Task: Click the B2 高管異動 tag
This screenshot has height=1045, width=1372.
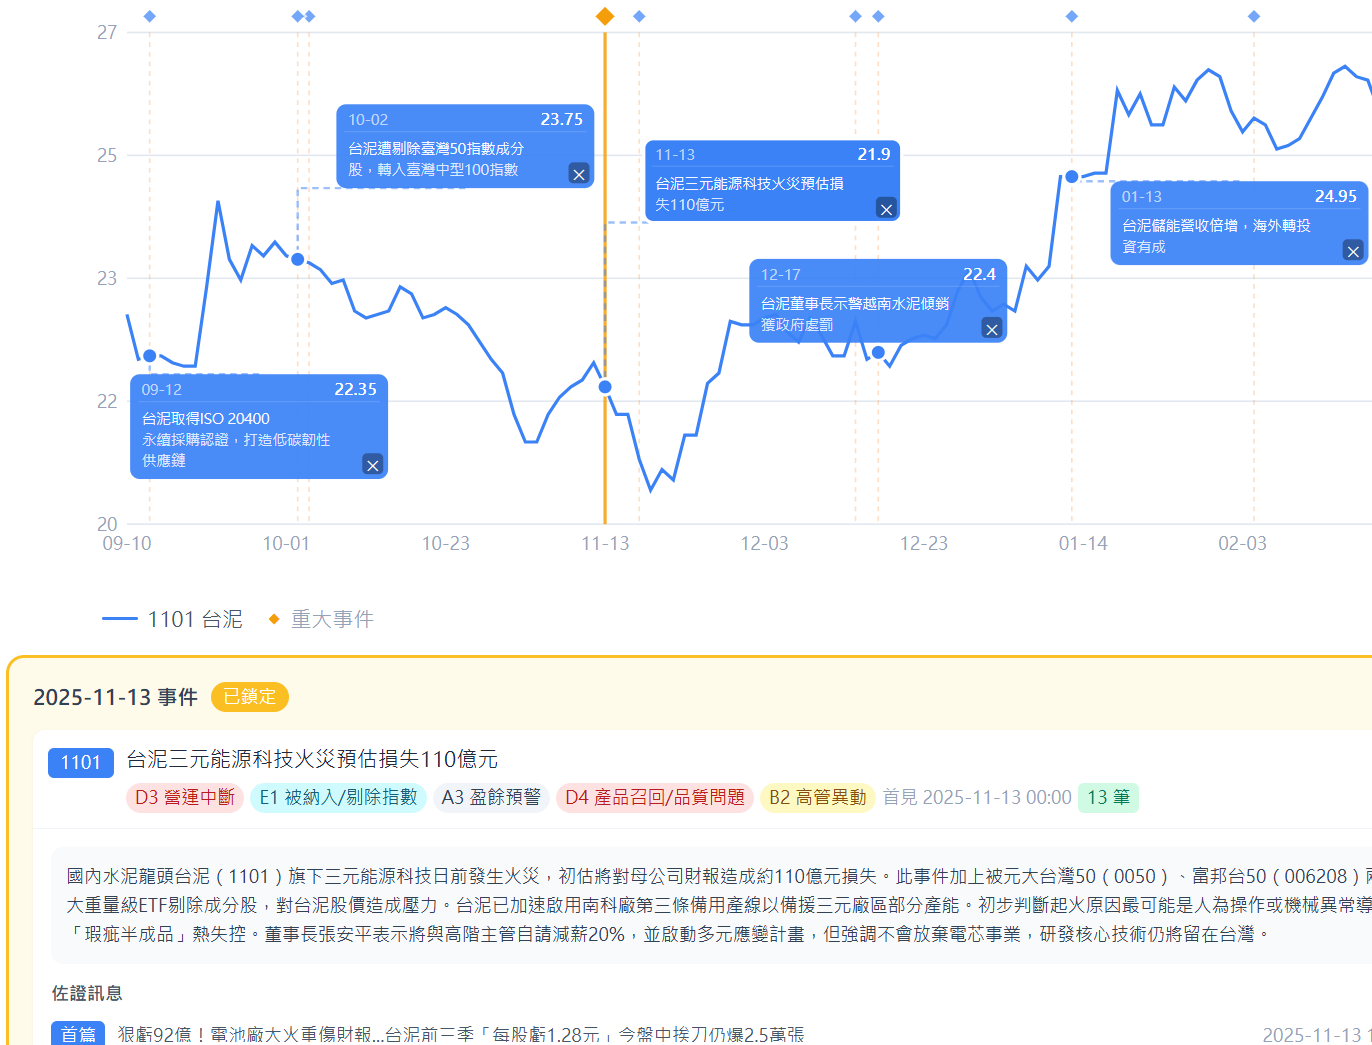Action: tap(817, 797)
